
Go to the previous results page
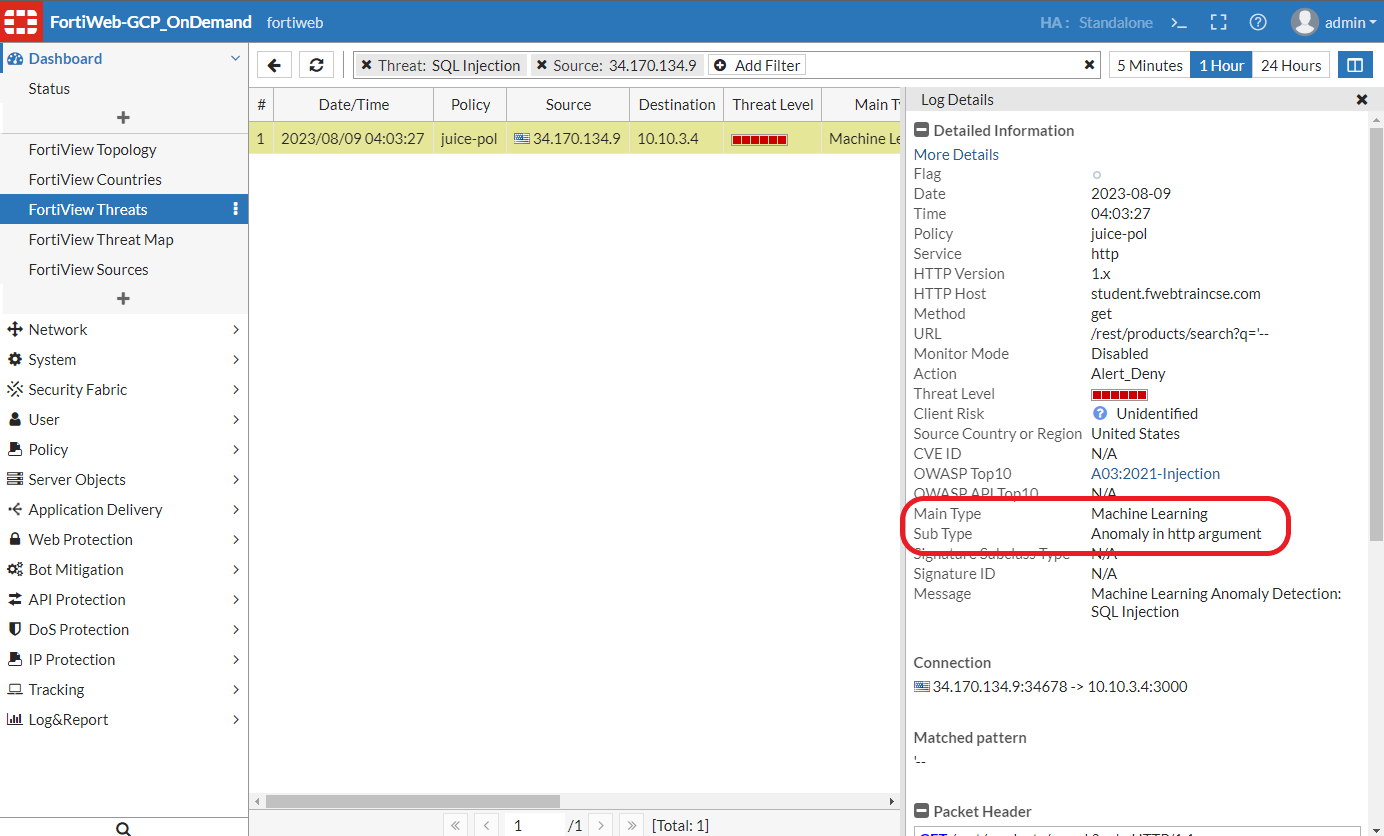point(486,825)
